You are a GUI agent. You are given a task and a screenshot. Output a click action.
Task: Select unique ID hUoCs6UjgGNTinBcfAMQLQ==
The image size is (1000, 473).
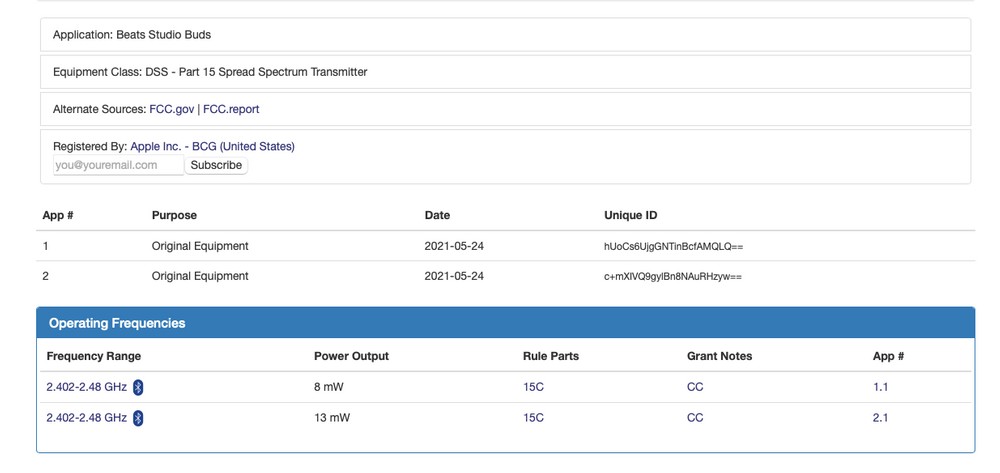click(673, 247)
